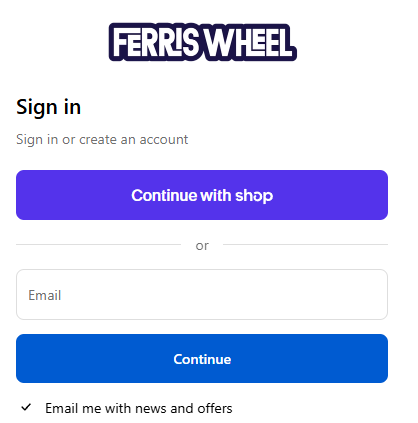Click the word FERRIS in the logo
This screenshot has width=418, height=423.
pos(155,42)
